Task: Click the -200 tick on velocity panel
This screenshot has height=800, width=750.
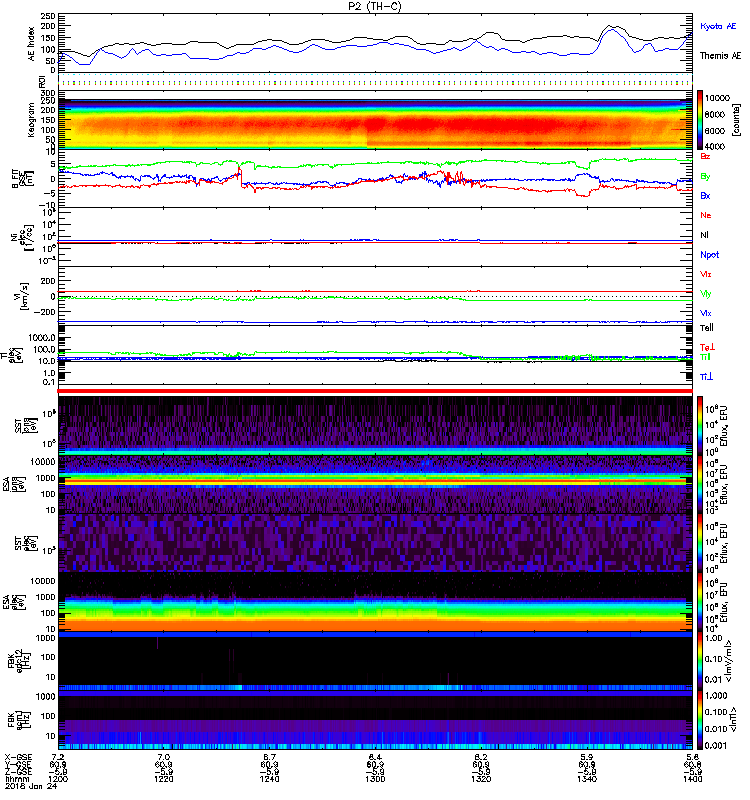Action: pos(45,312)
